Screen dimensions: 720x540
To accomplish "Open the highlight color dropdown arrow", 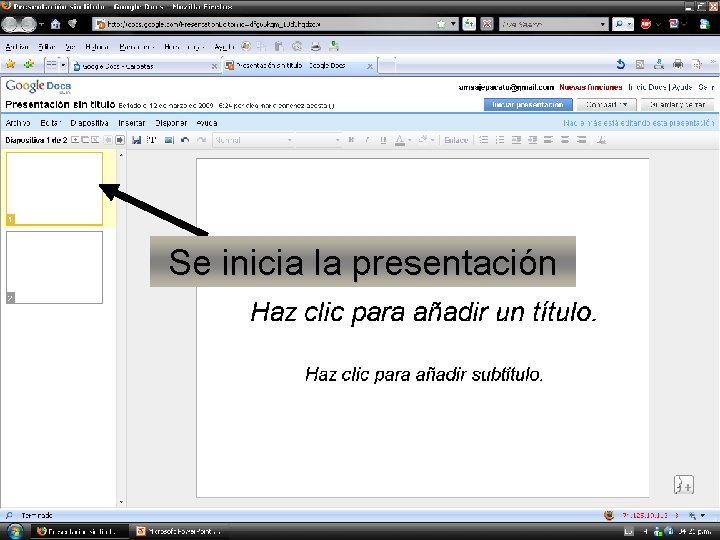I will [432, 140].
